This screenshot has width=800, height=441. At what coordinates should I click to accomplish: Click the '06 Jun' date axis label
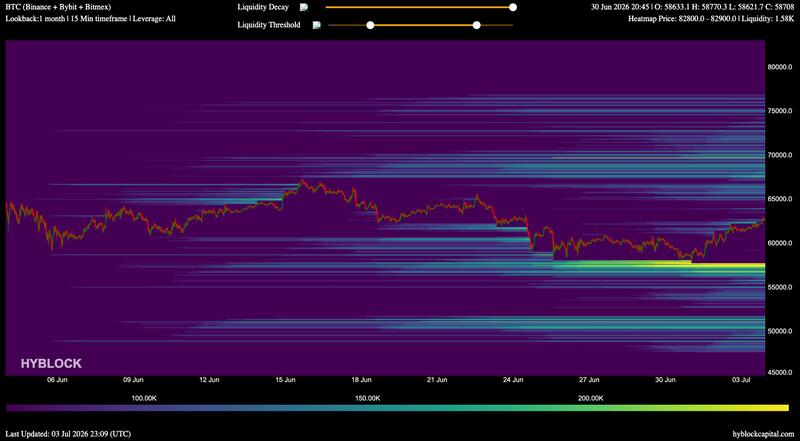[x=57, y=380]
